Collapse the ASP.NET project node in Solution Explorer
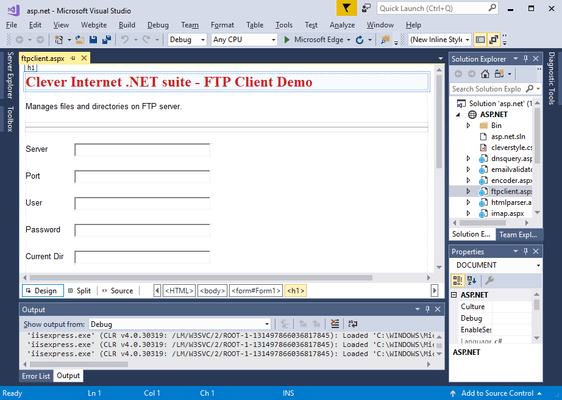 (x=458, y=115)
